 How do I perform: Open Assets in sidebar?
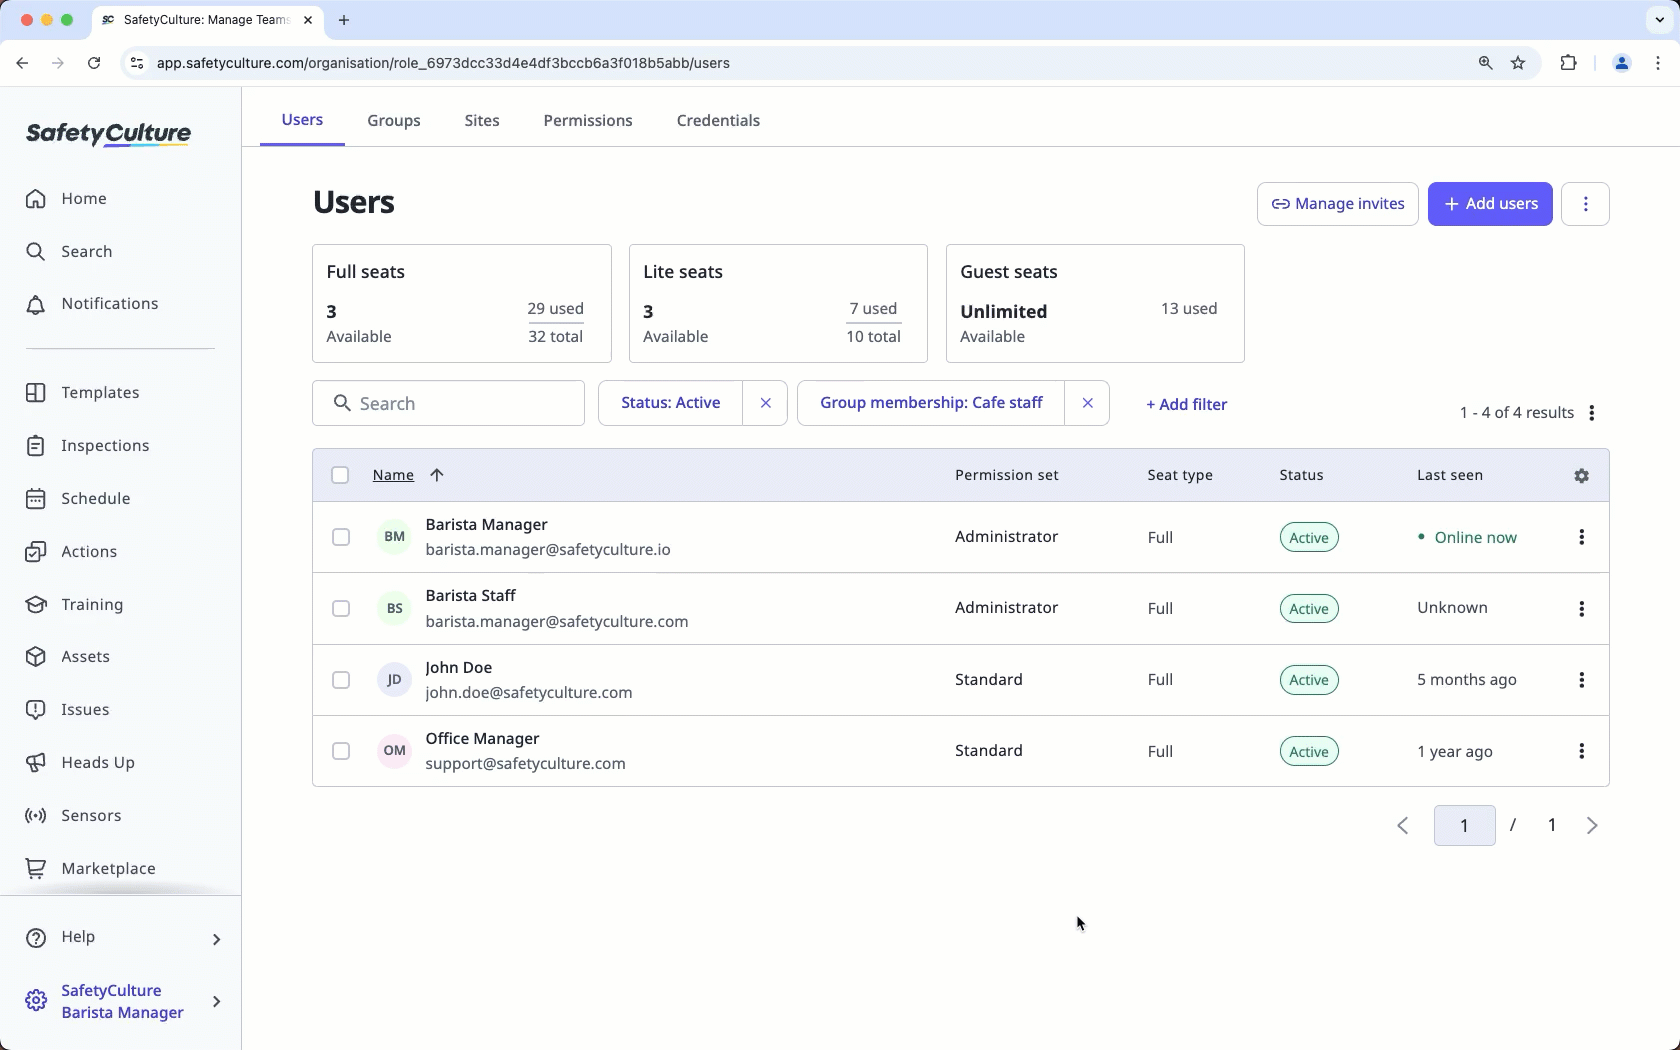(x=67, y=657)
